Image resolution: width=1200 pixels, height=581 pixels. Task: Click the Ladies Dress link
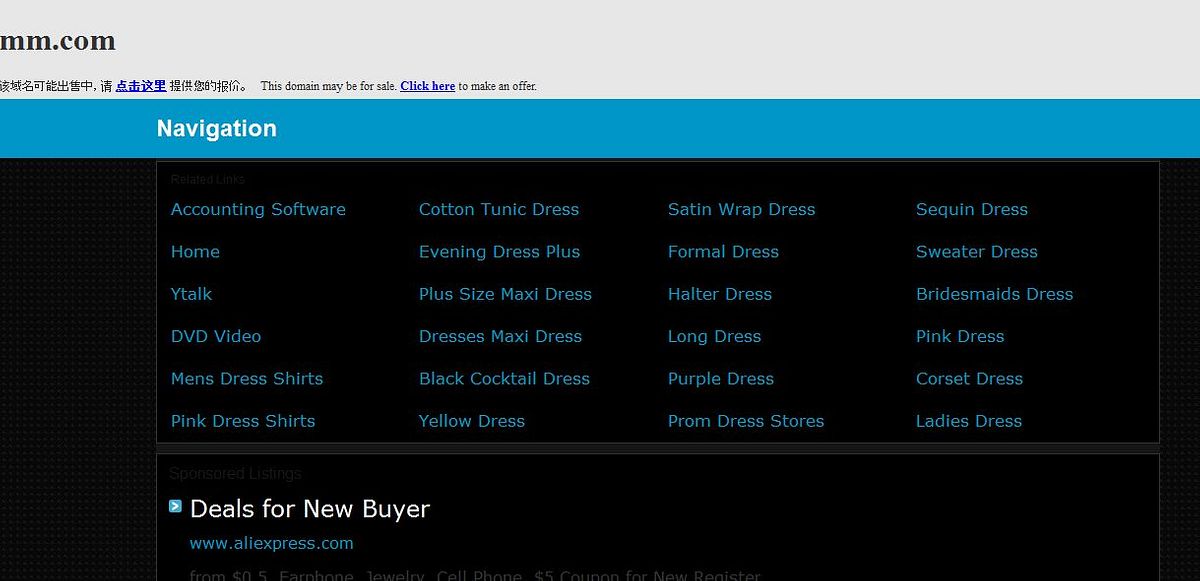[x=968, y=421]
